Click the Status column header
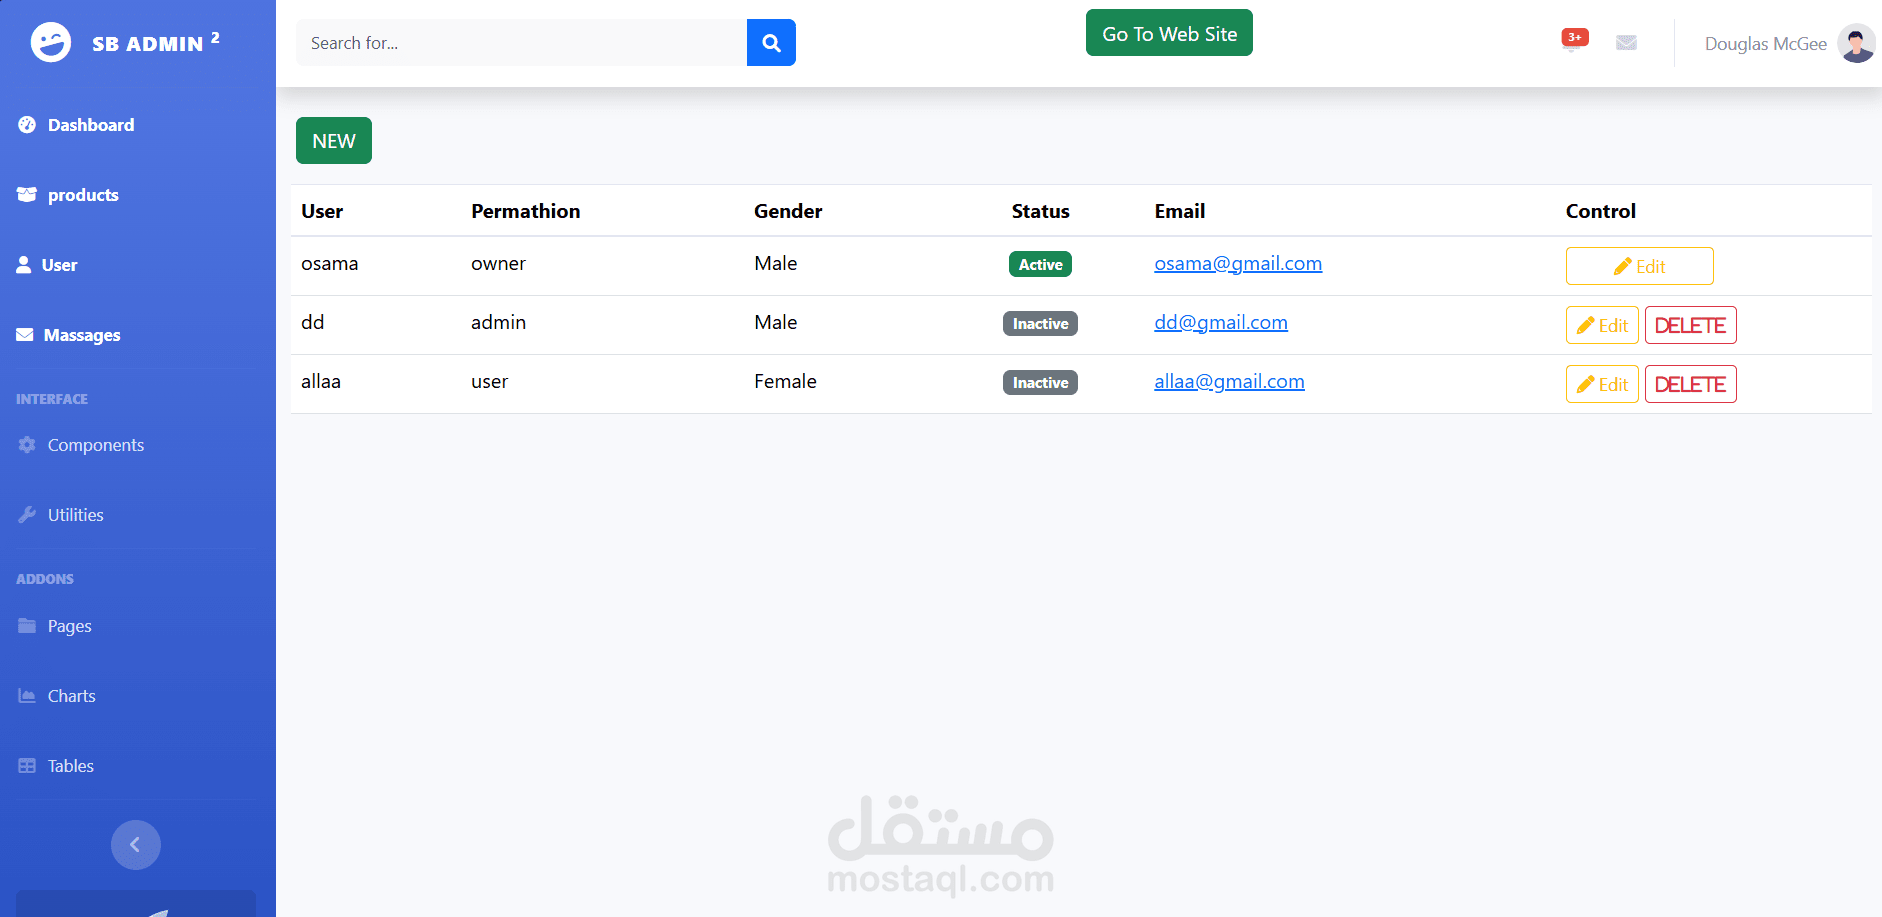This screenshot has width=1882, height=917. pyautogui.click(x=1040, y=211)
